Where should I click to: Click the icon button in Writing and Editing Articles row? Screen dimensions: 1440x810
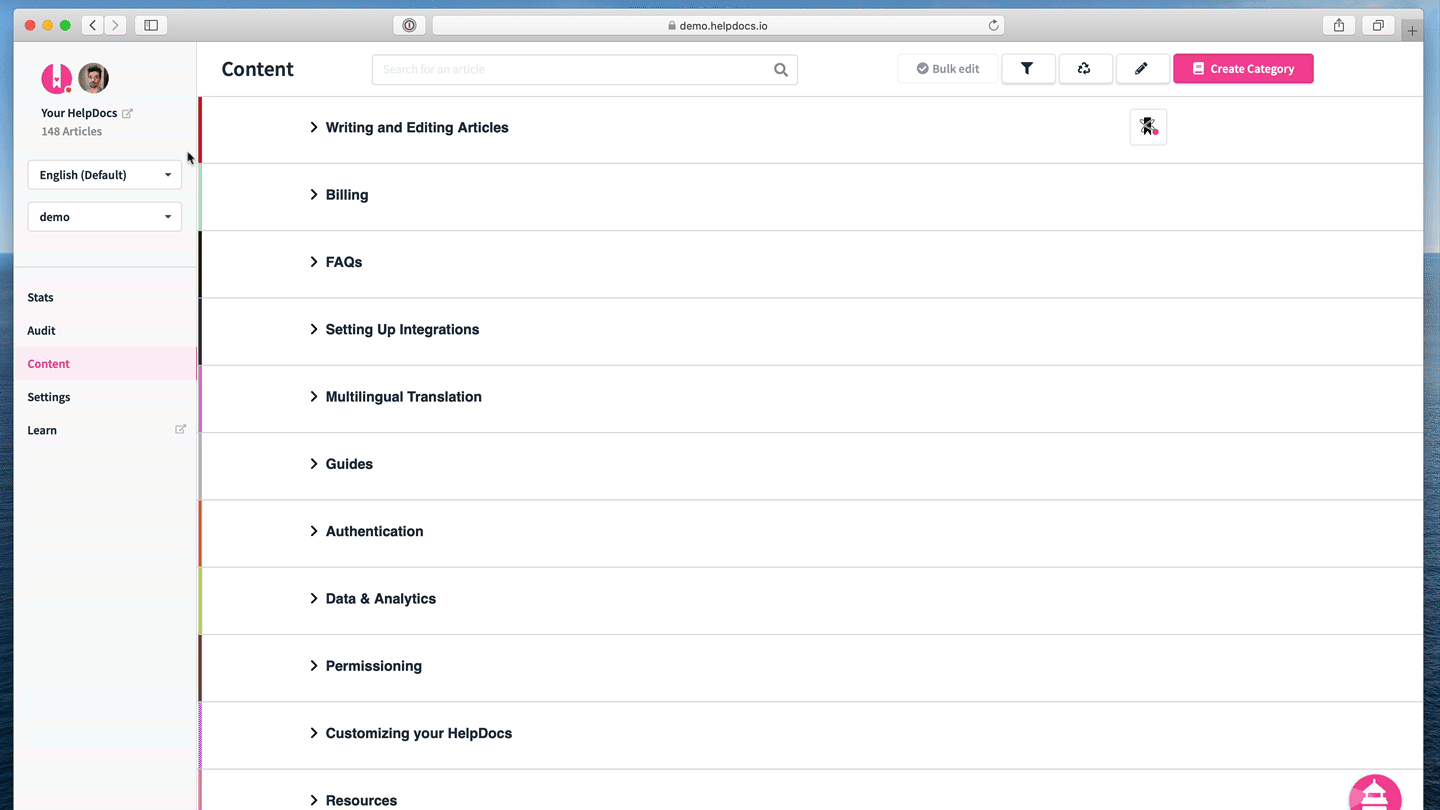click(1148, 127)
